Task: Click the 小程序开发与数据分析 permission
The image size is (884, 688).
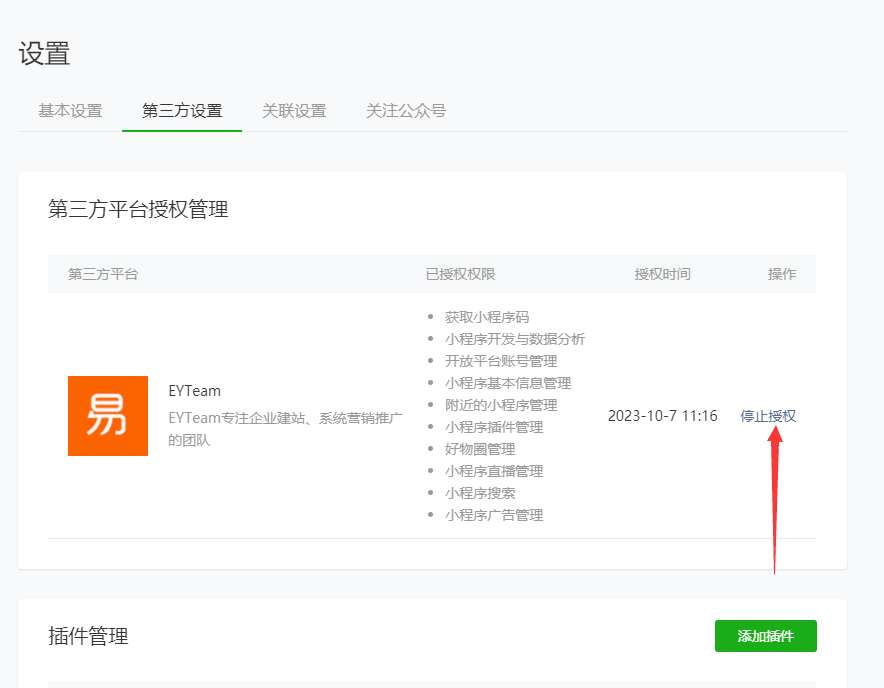Action: pyautogui.click(x=513, y=339)
